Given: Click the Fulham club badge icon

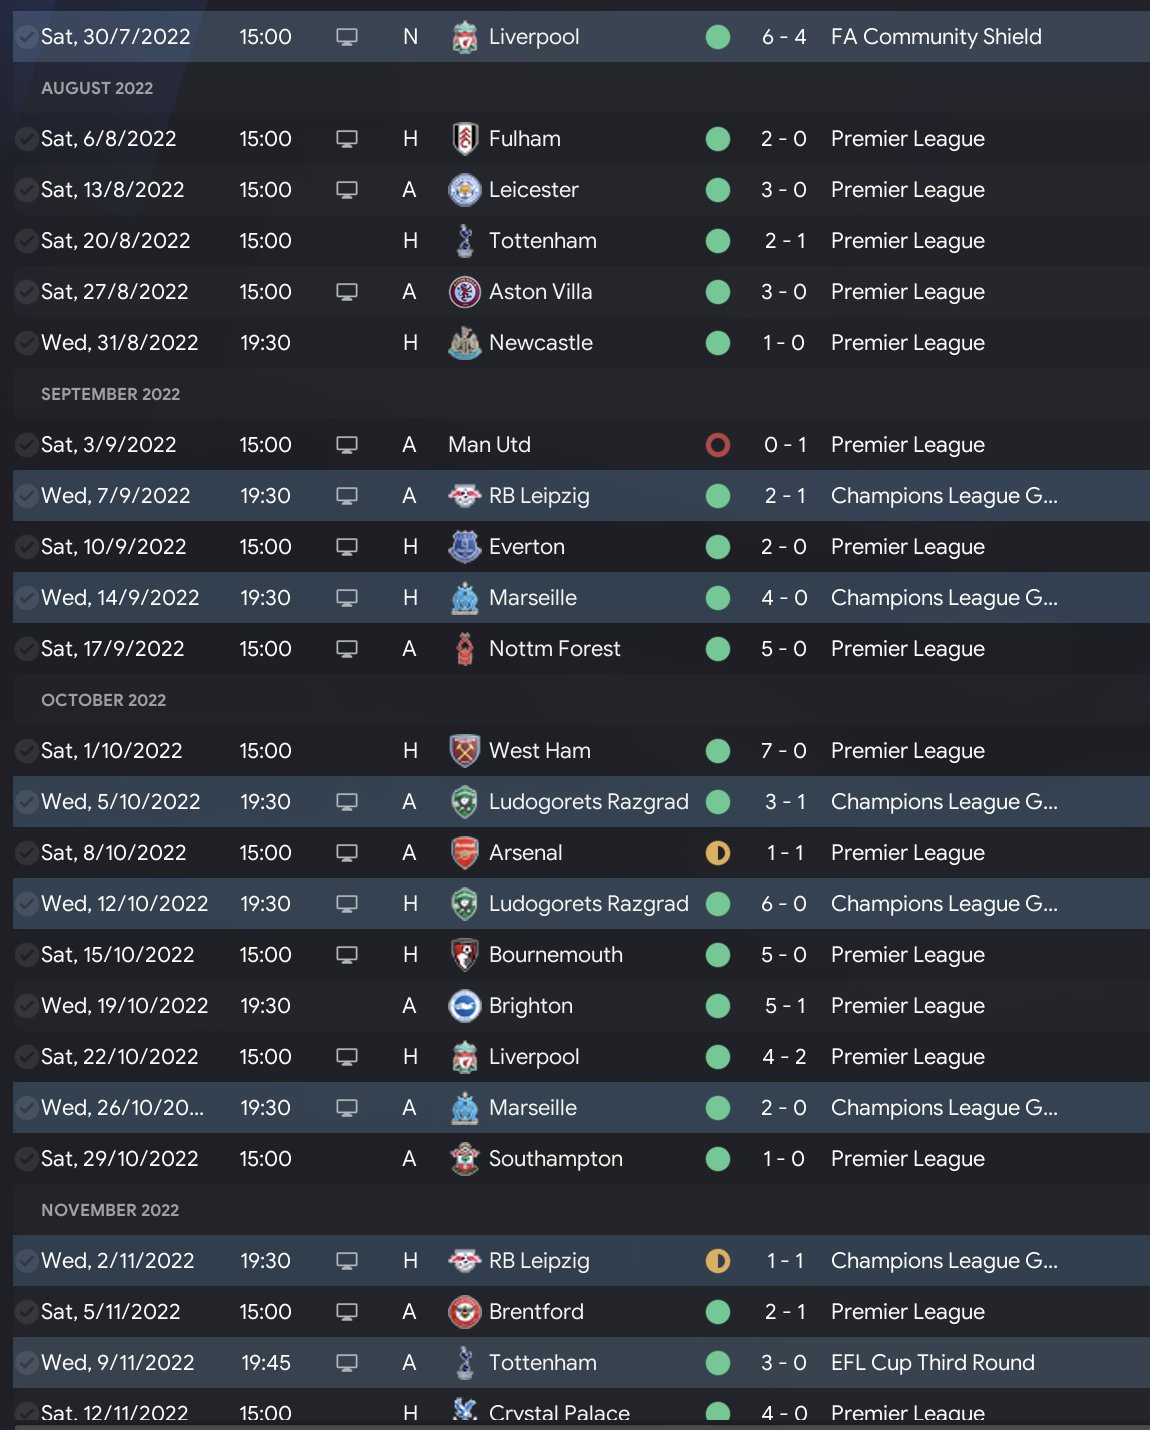Looking at the screenshot, I should pyautogui.click(x=464, y=139).
